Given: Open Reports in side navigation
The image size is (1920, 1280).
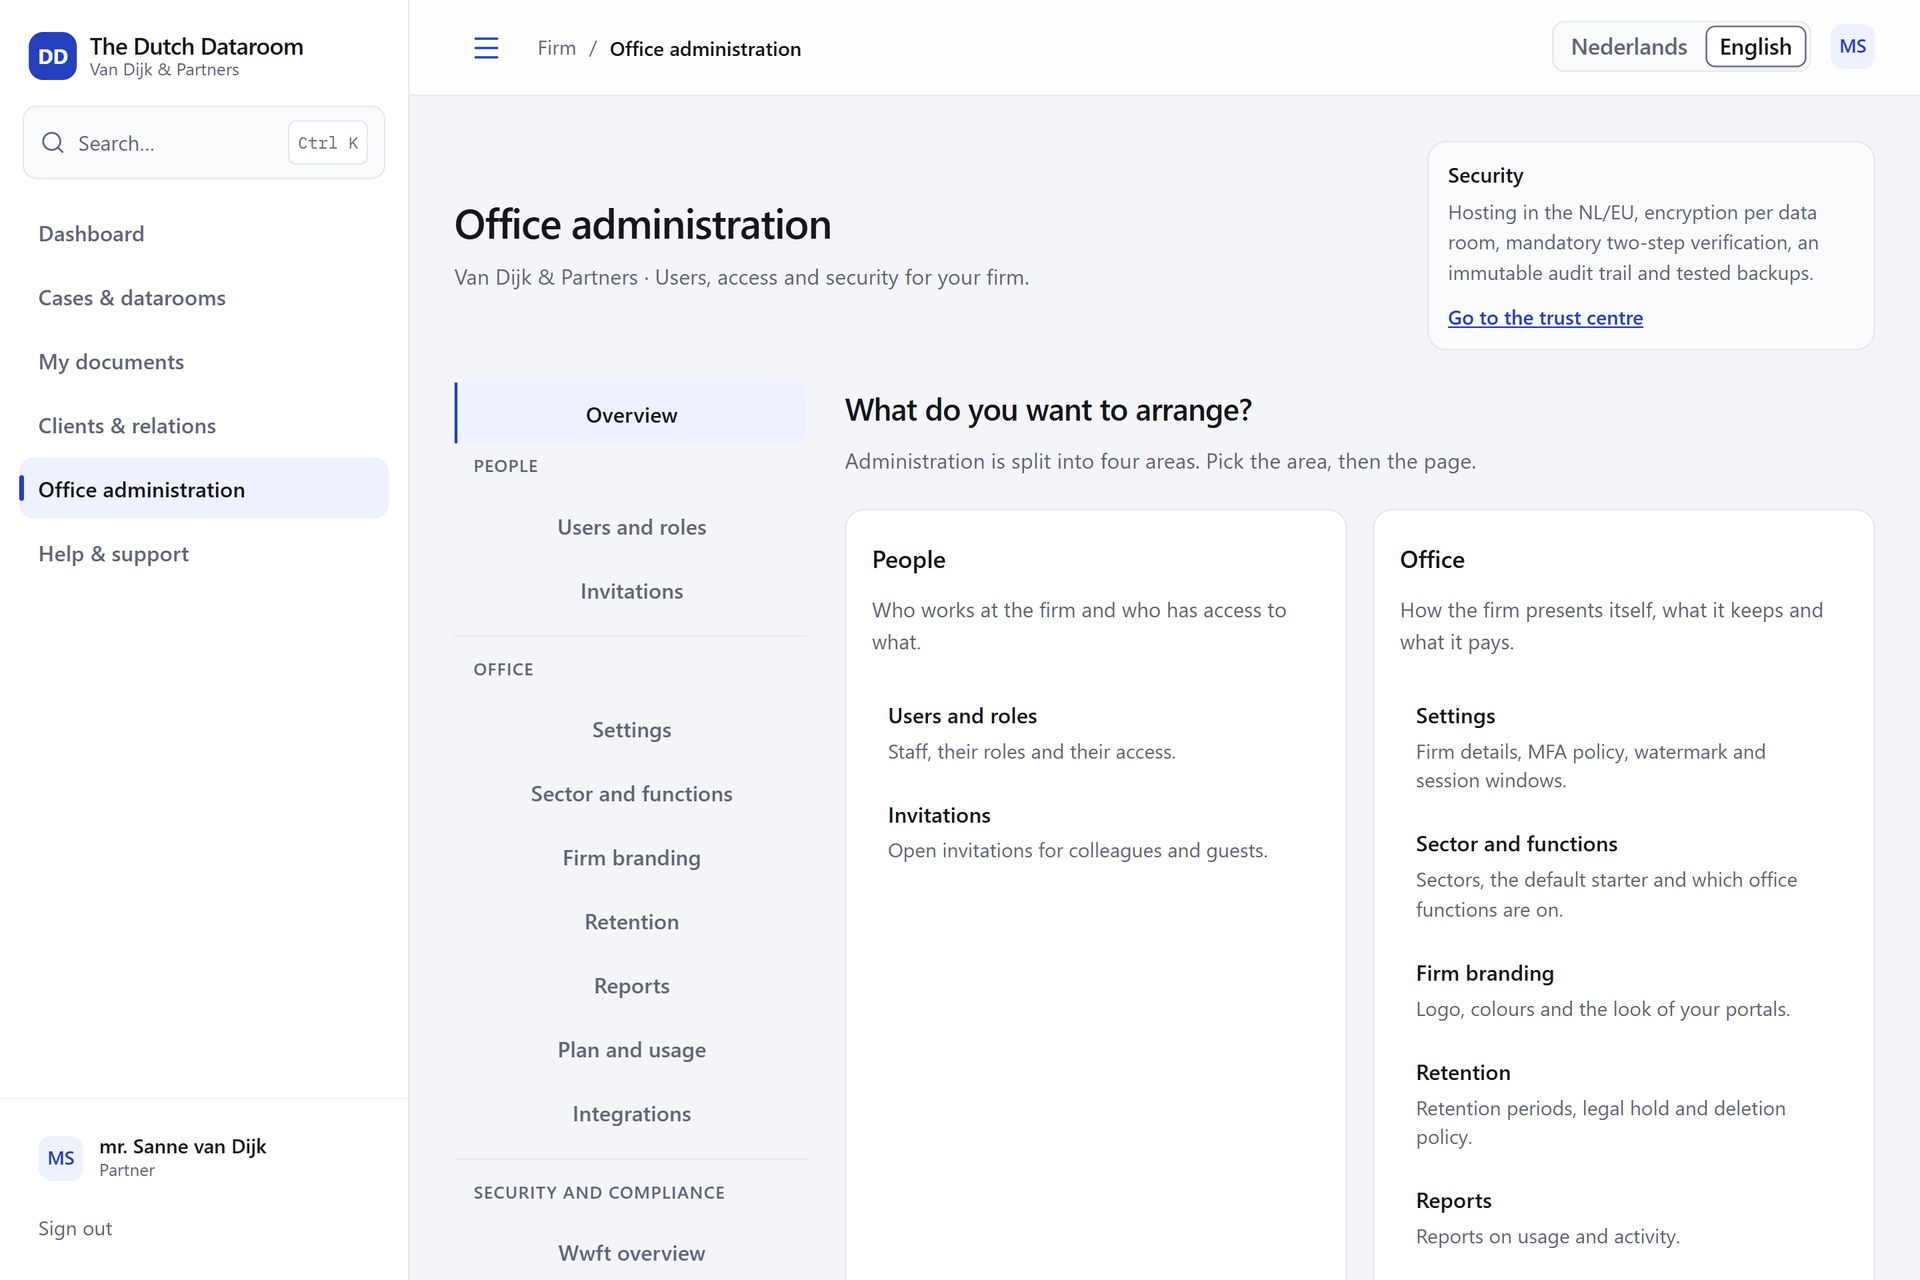Looking at the screenshot, I should click(x=631, y=986).
